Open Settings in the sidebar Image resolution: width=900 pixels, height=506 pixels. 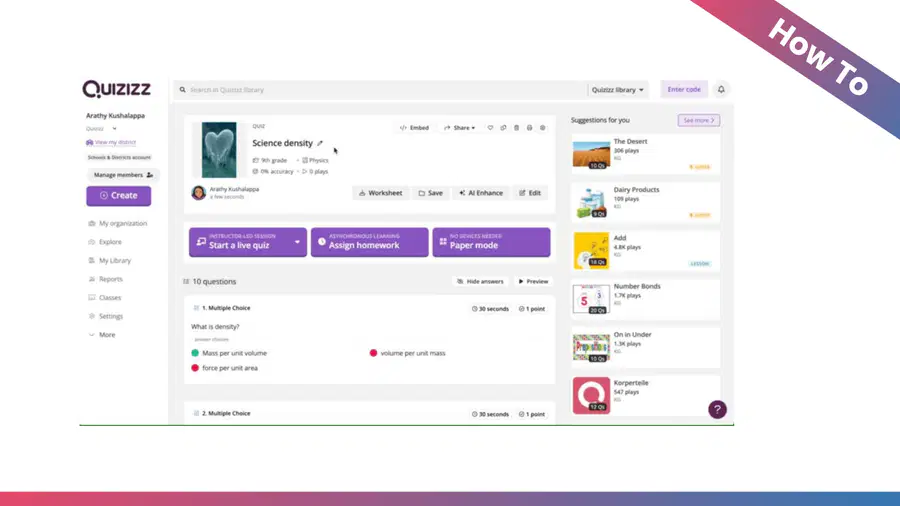coord(105,316)
